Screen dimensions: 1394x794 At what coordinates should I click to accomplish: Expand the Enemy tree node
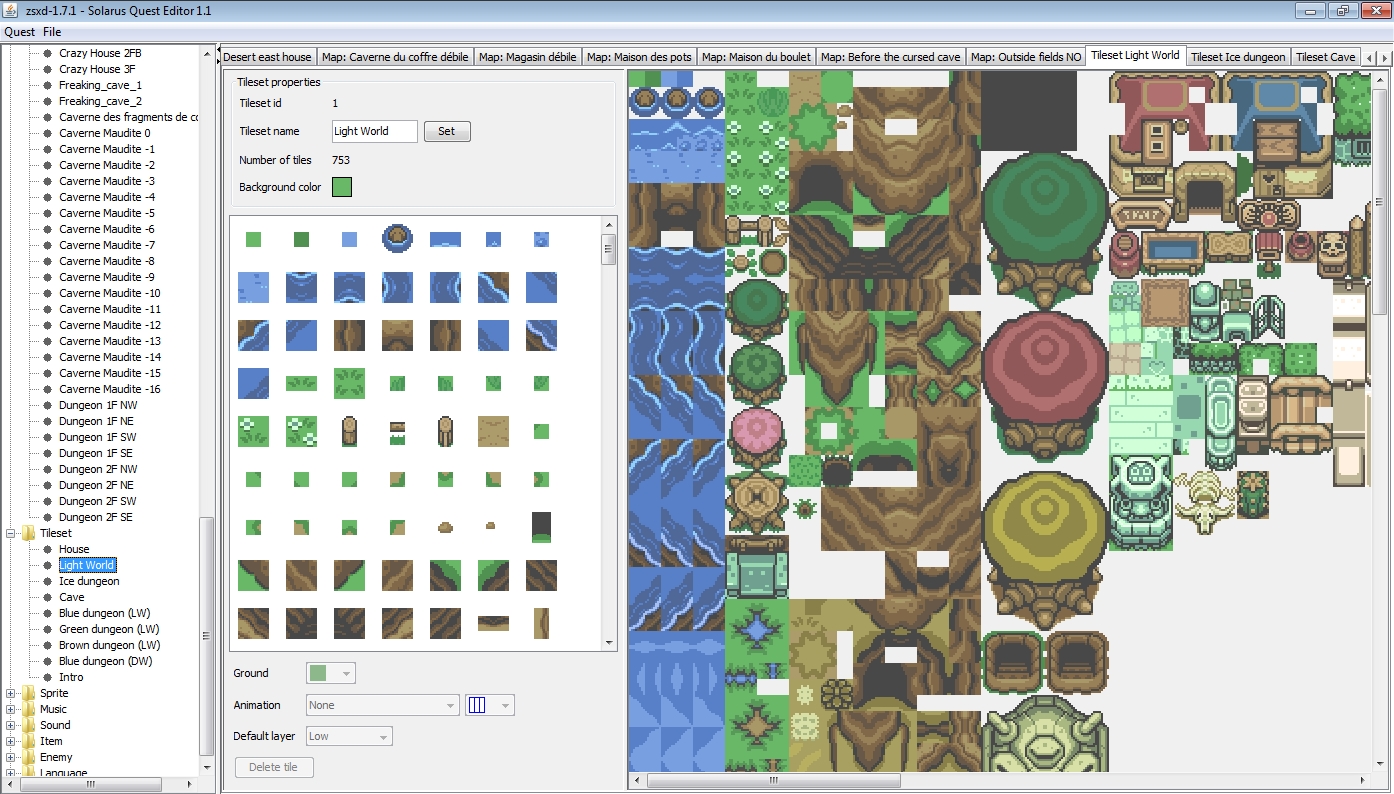coord(11,757)
